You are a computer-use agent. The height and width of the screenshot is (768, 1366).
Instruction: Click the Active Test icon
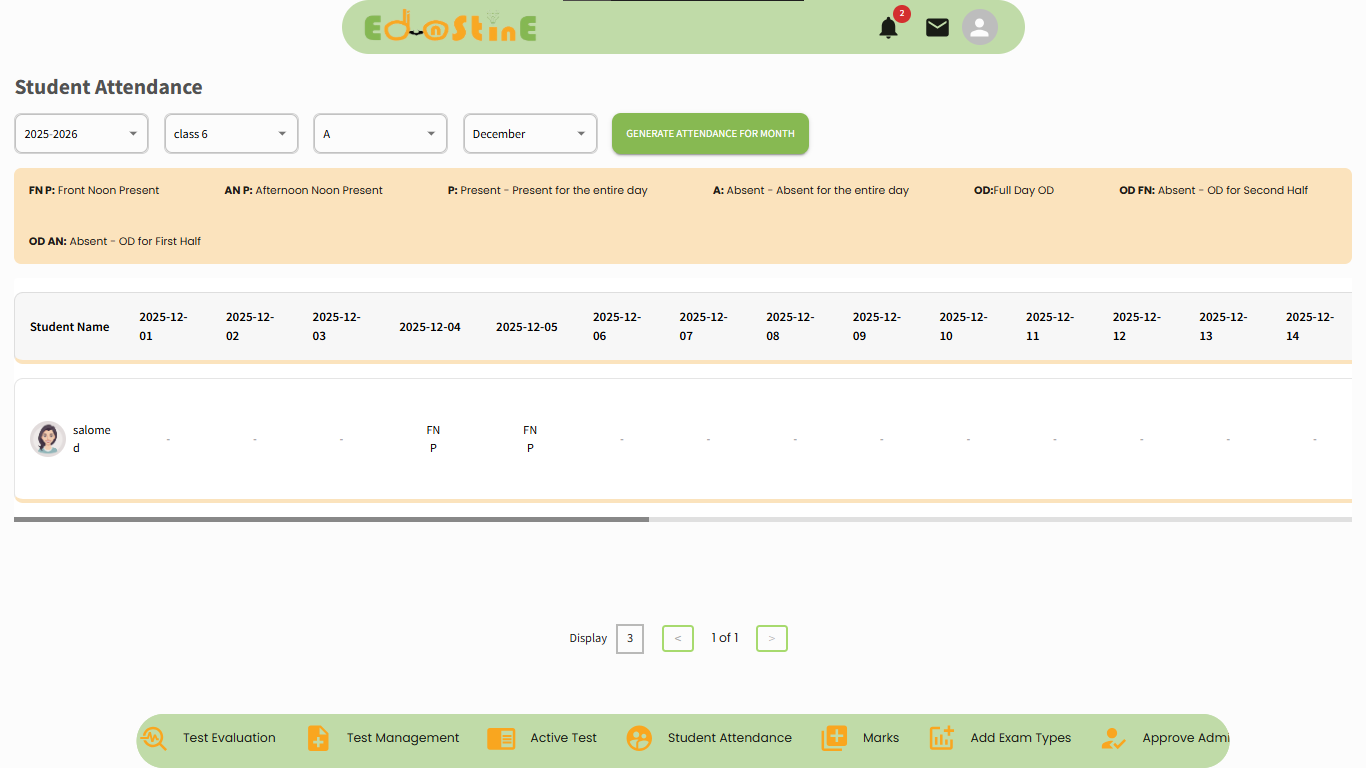pos(501,738)
